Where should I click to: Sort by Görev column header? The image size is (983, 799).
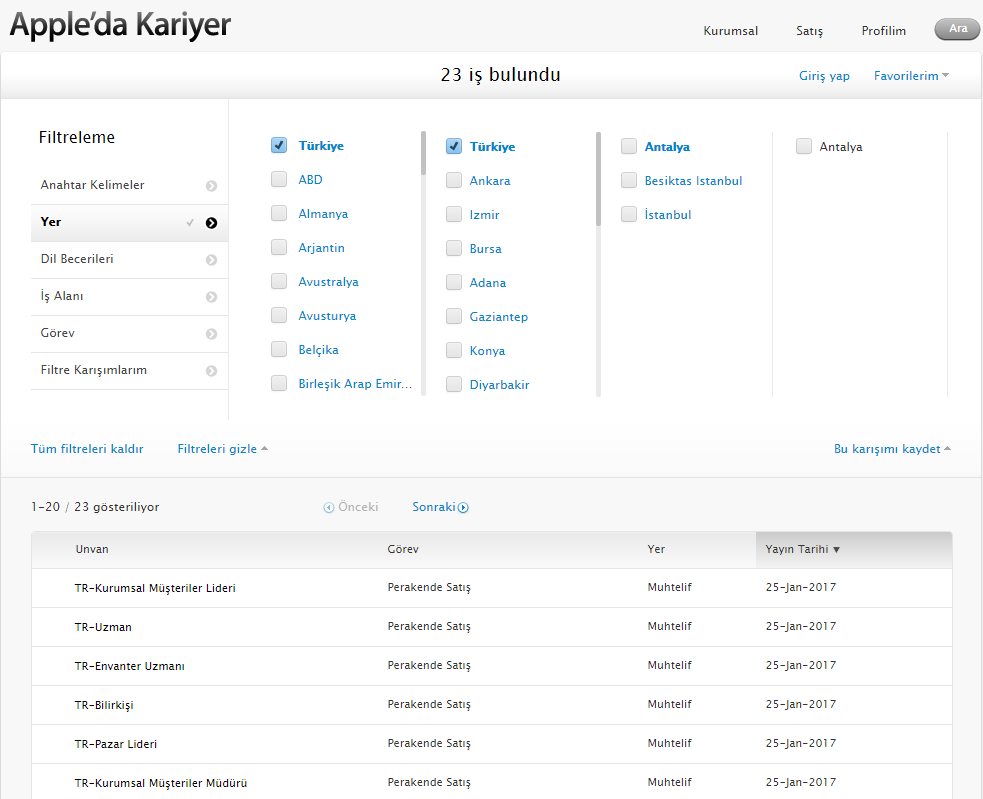[x=402, y=549]
